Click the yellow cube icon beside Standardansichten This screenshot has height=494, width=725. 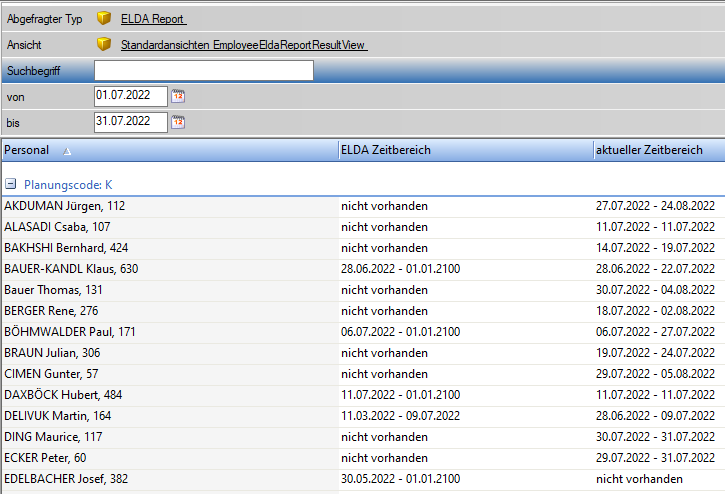coord(104,45)
